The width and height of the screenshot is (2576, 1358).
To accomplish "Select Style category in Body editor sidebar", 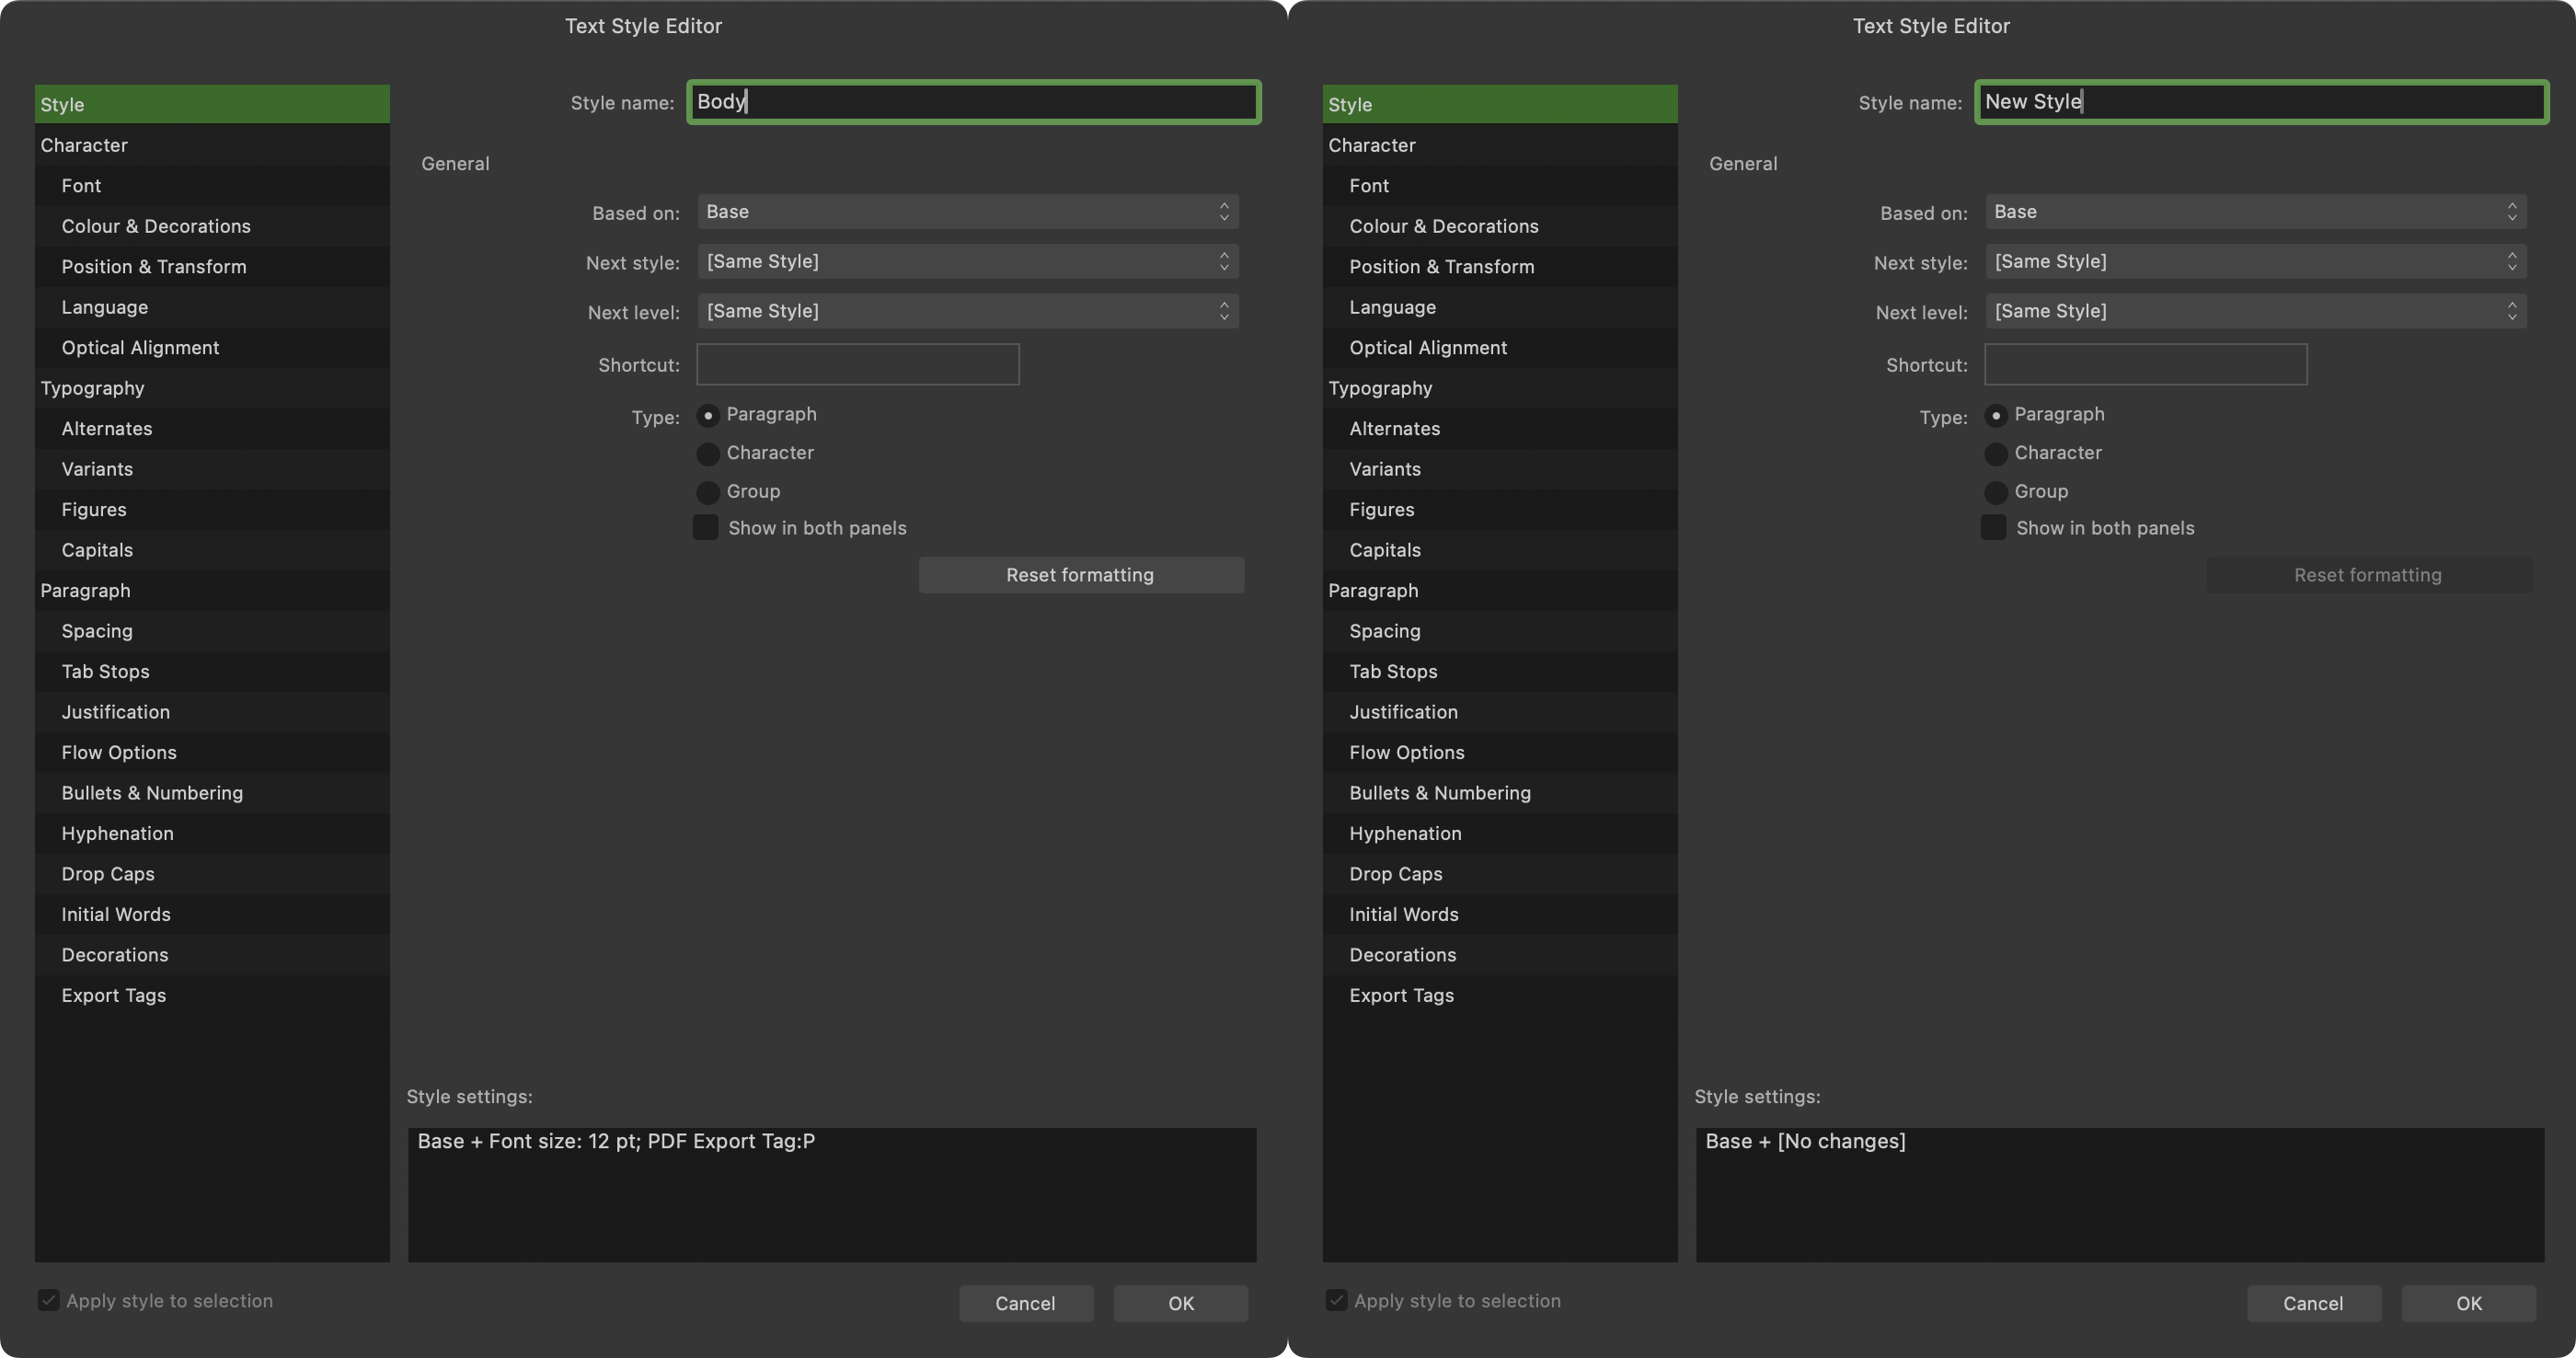I will (x=212, y=104).
